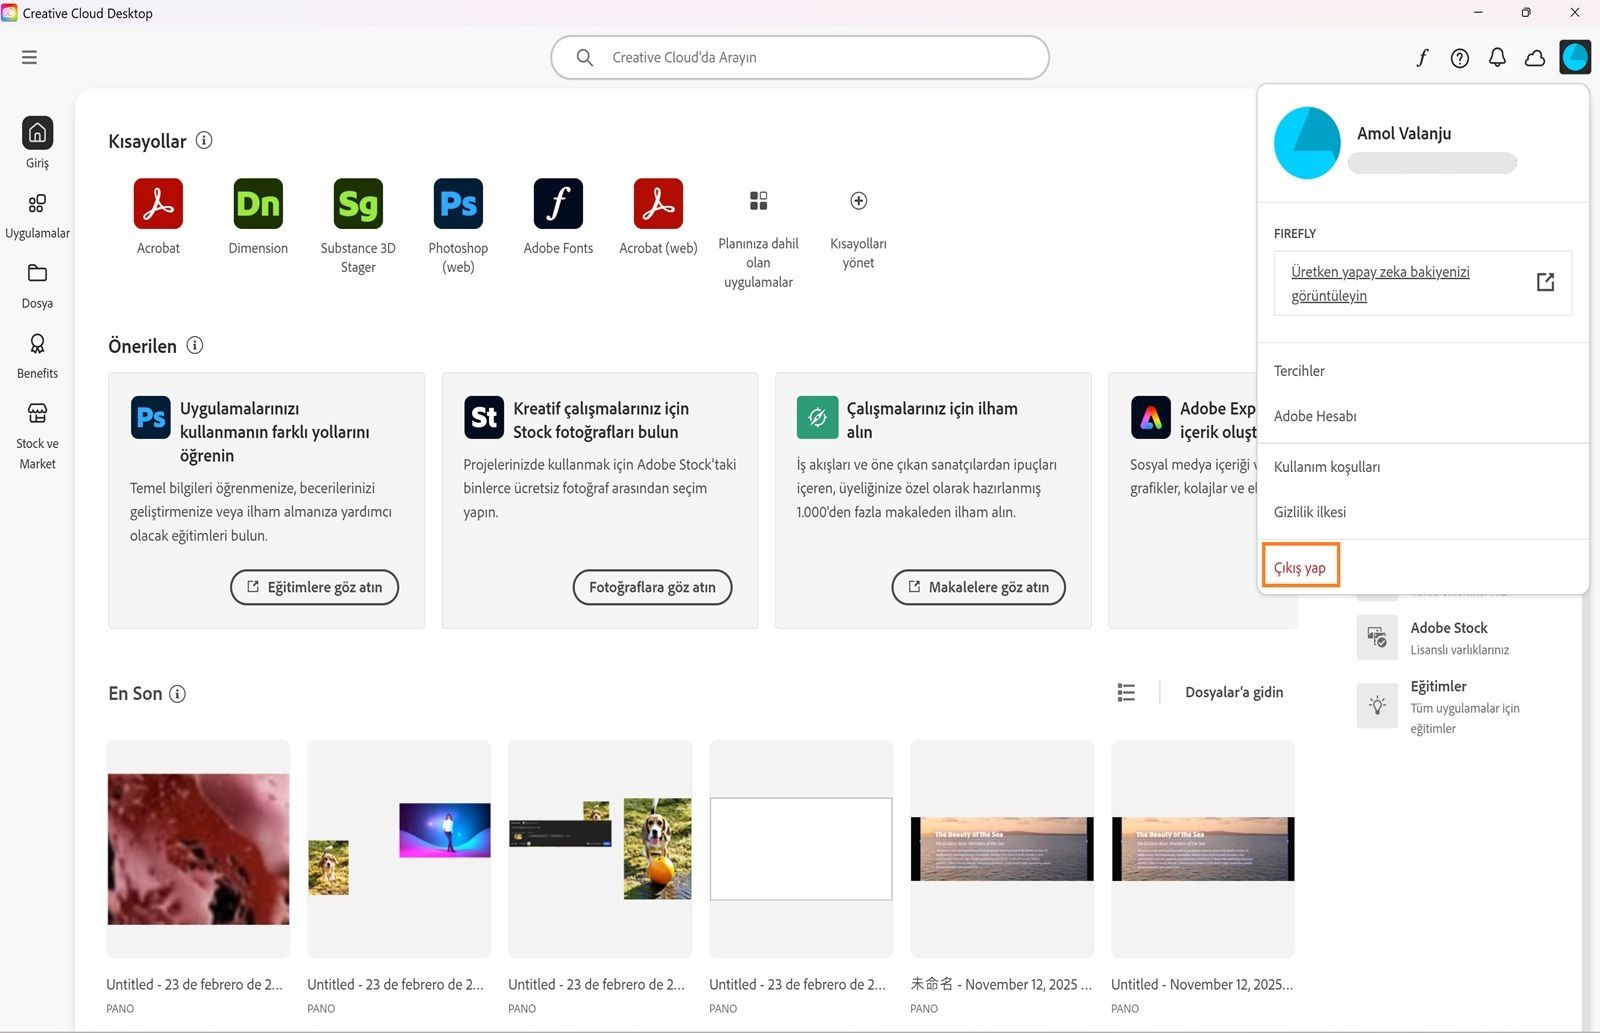
Task: Open Untitled November 12, 2025 thumbnail
Action: point(1203,849)
